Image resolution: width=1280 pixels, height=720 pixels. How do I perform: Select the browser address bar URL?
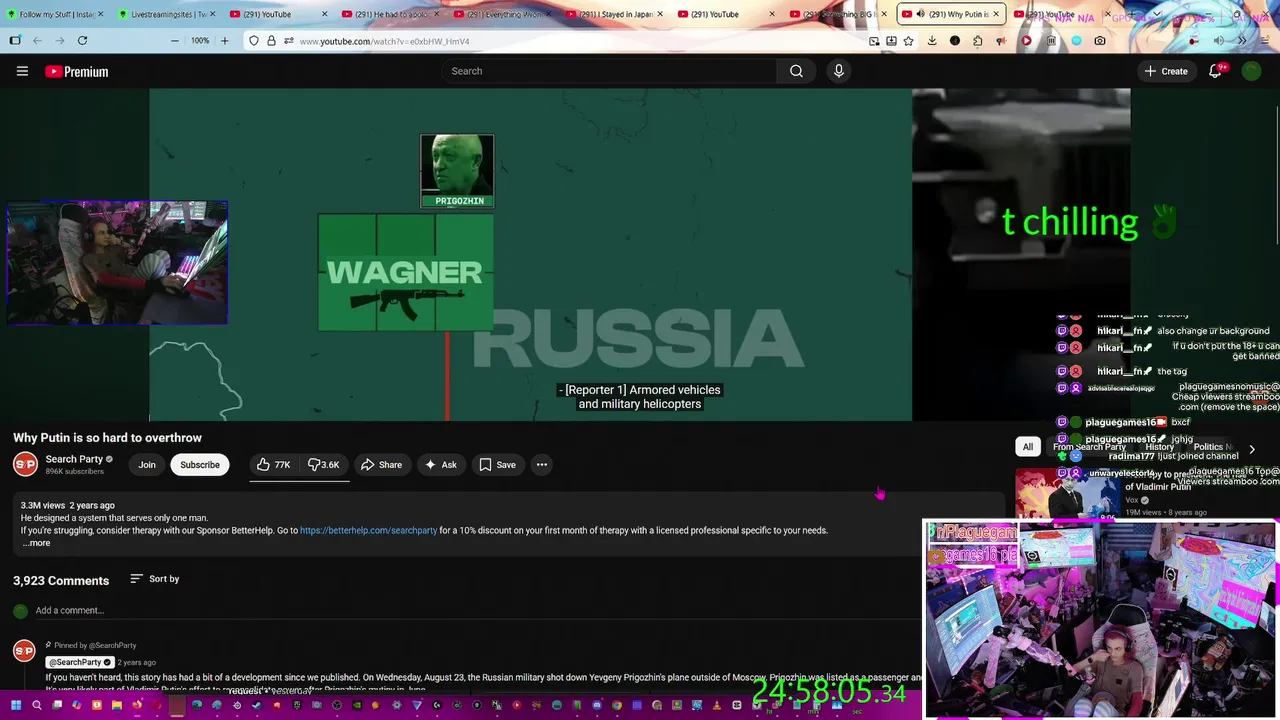click(384, 41)
